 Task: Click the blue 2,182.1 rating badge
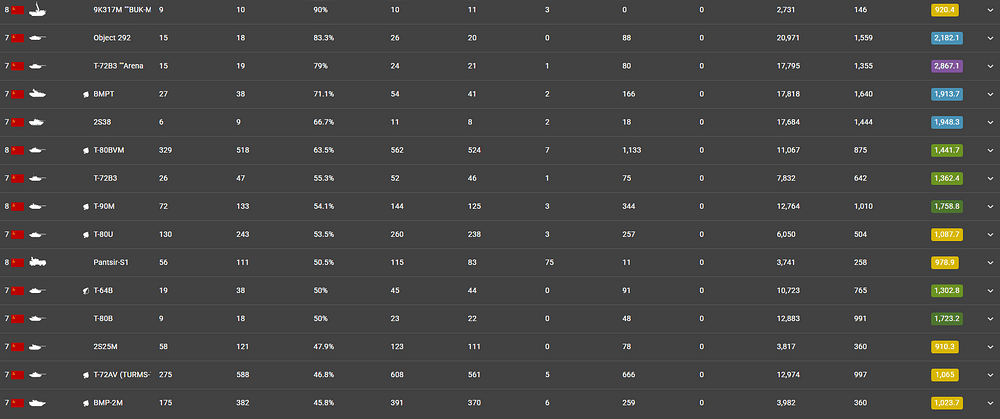click(946, 38)
